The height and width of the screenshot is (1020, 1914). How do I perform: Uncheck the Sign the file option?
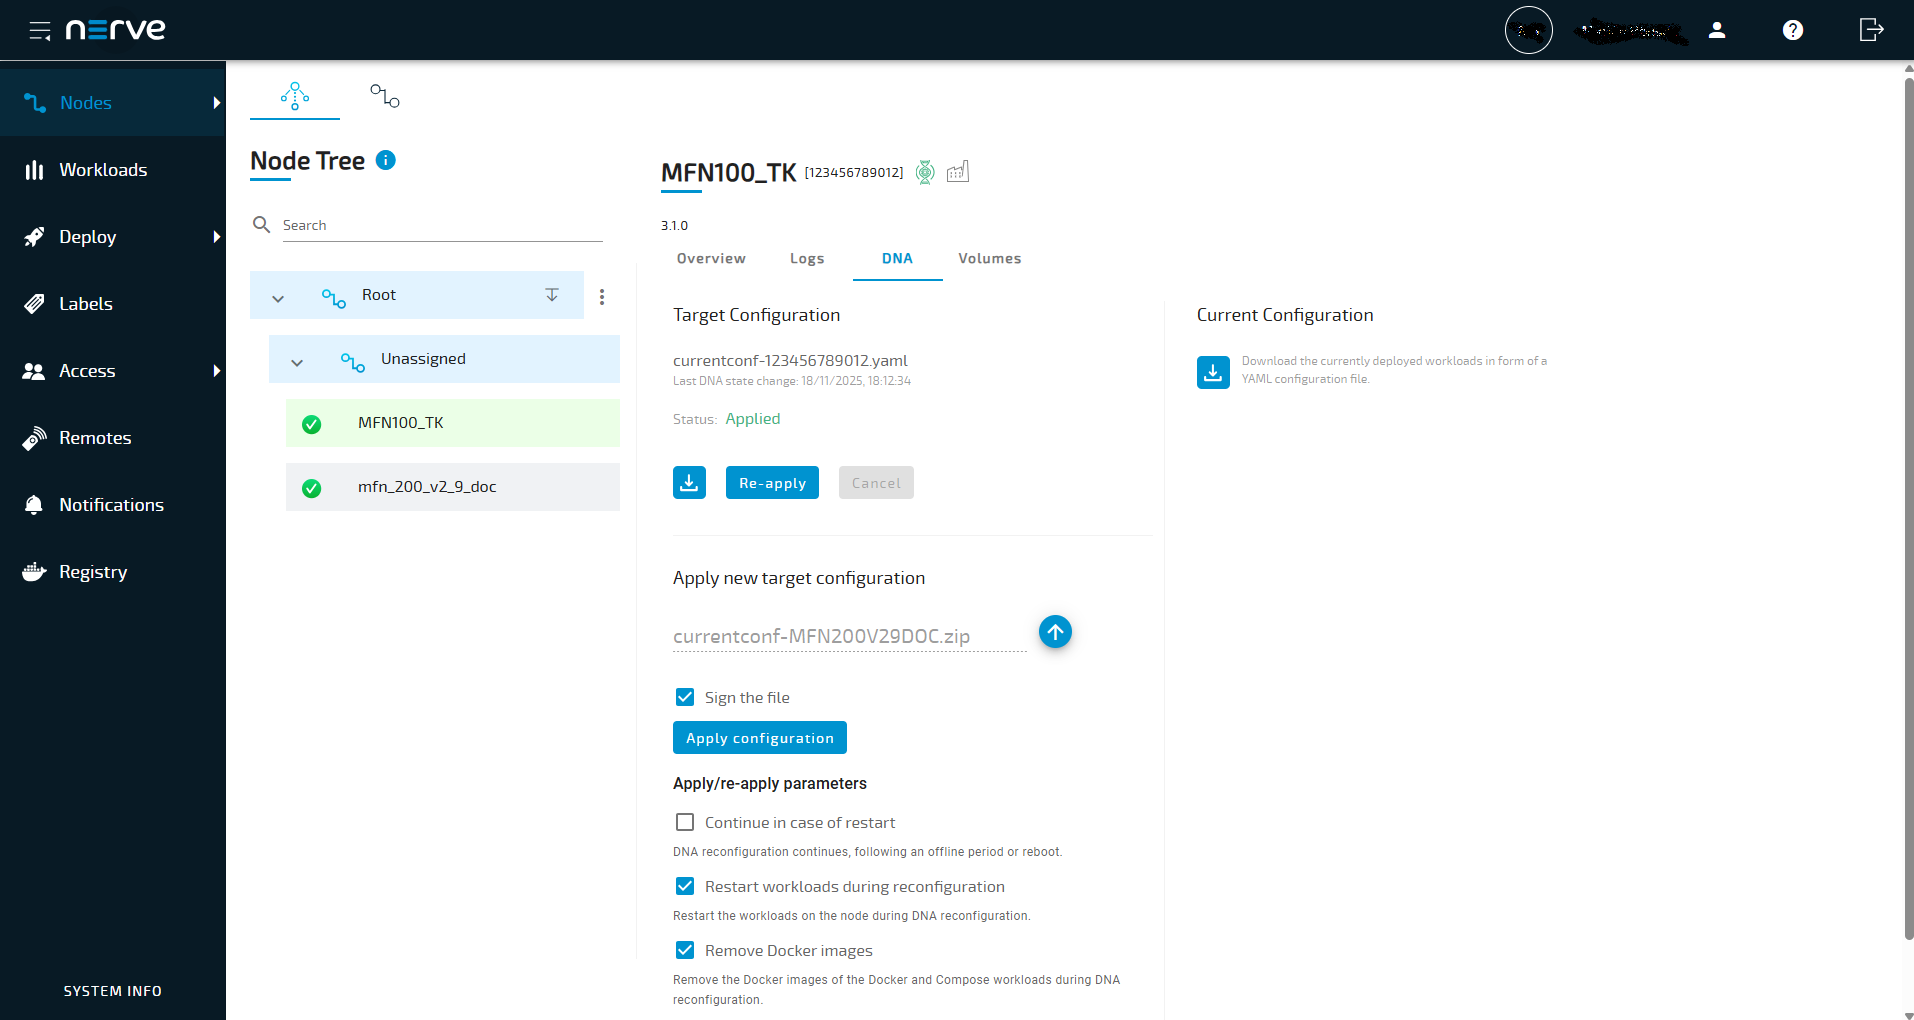[x=685, y=697]
